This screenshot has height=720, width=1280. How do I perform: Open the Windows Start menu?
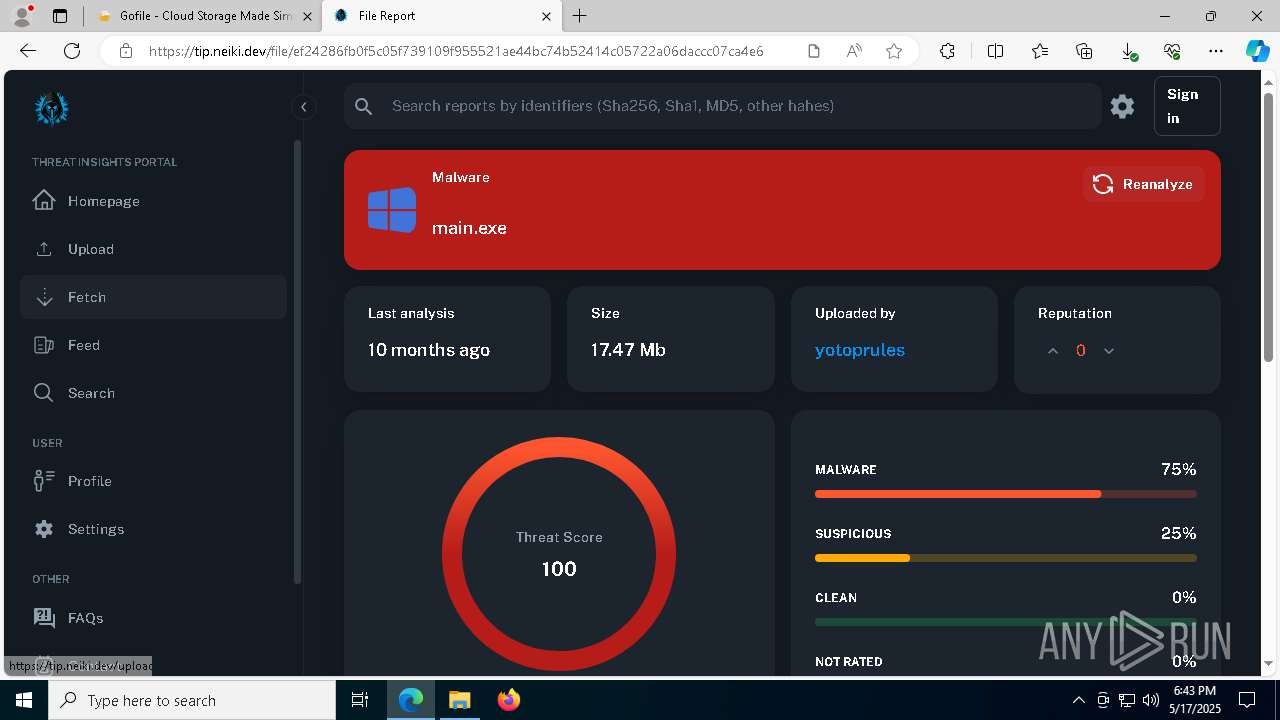24,700
